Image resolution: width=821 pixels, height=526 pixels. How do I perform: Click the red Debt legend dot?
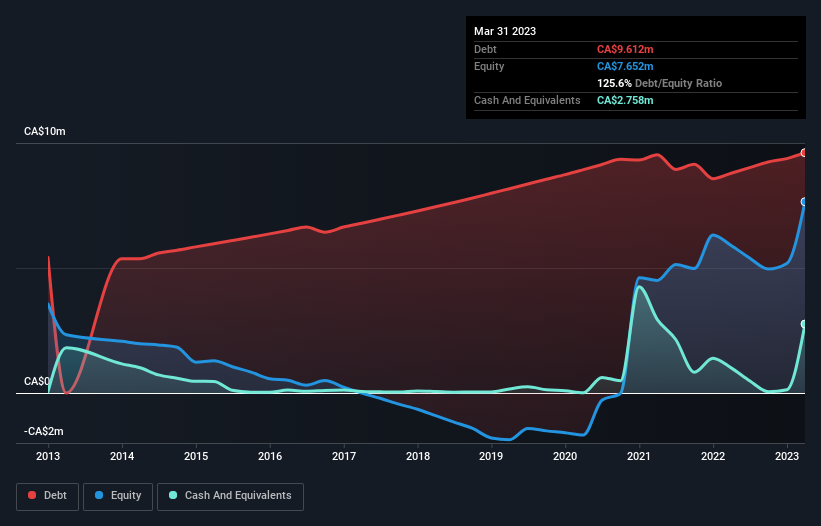point(32,495)
